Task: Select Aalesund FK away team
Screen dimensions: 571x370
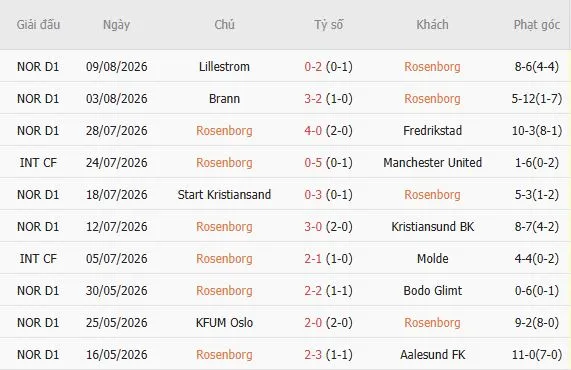Action: click(x=433, y=355)
